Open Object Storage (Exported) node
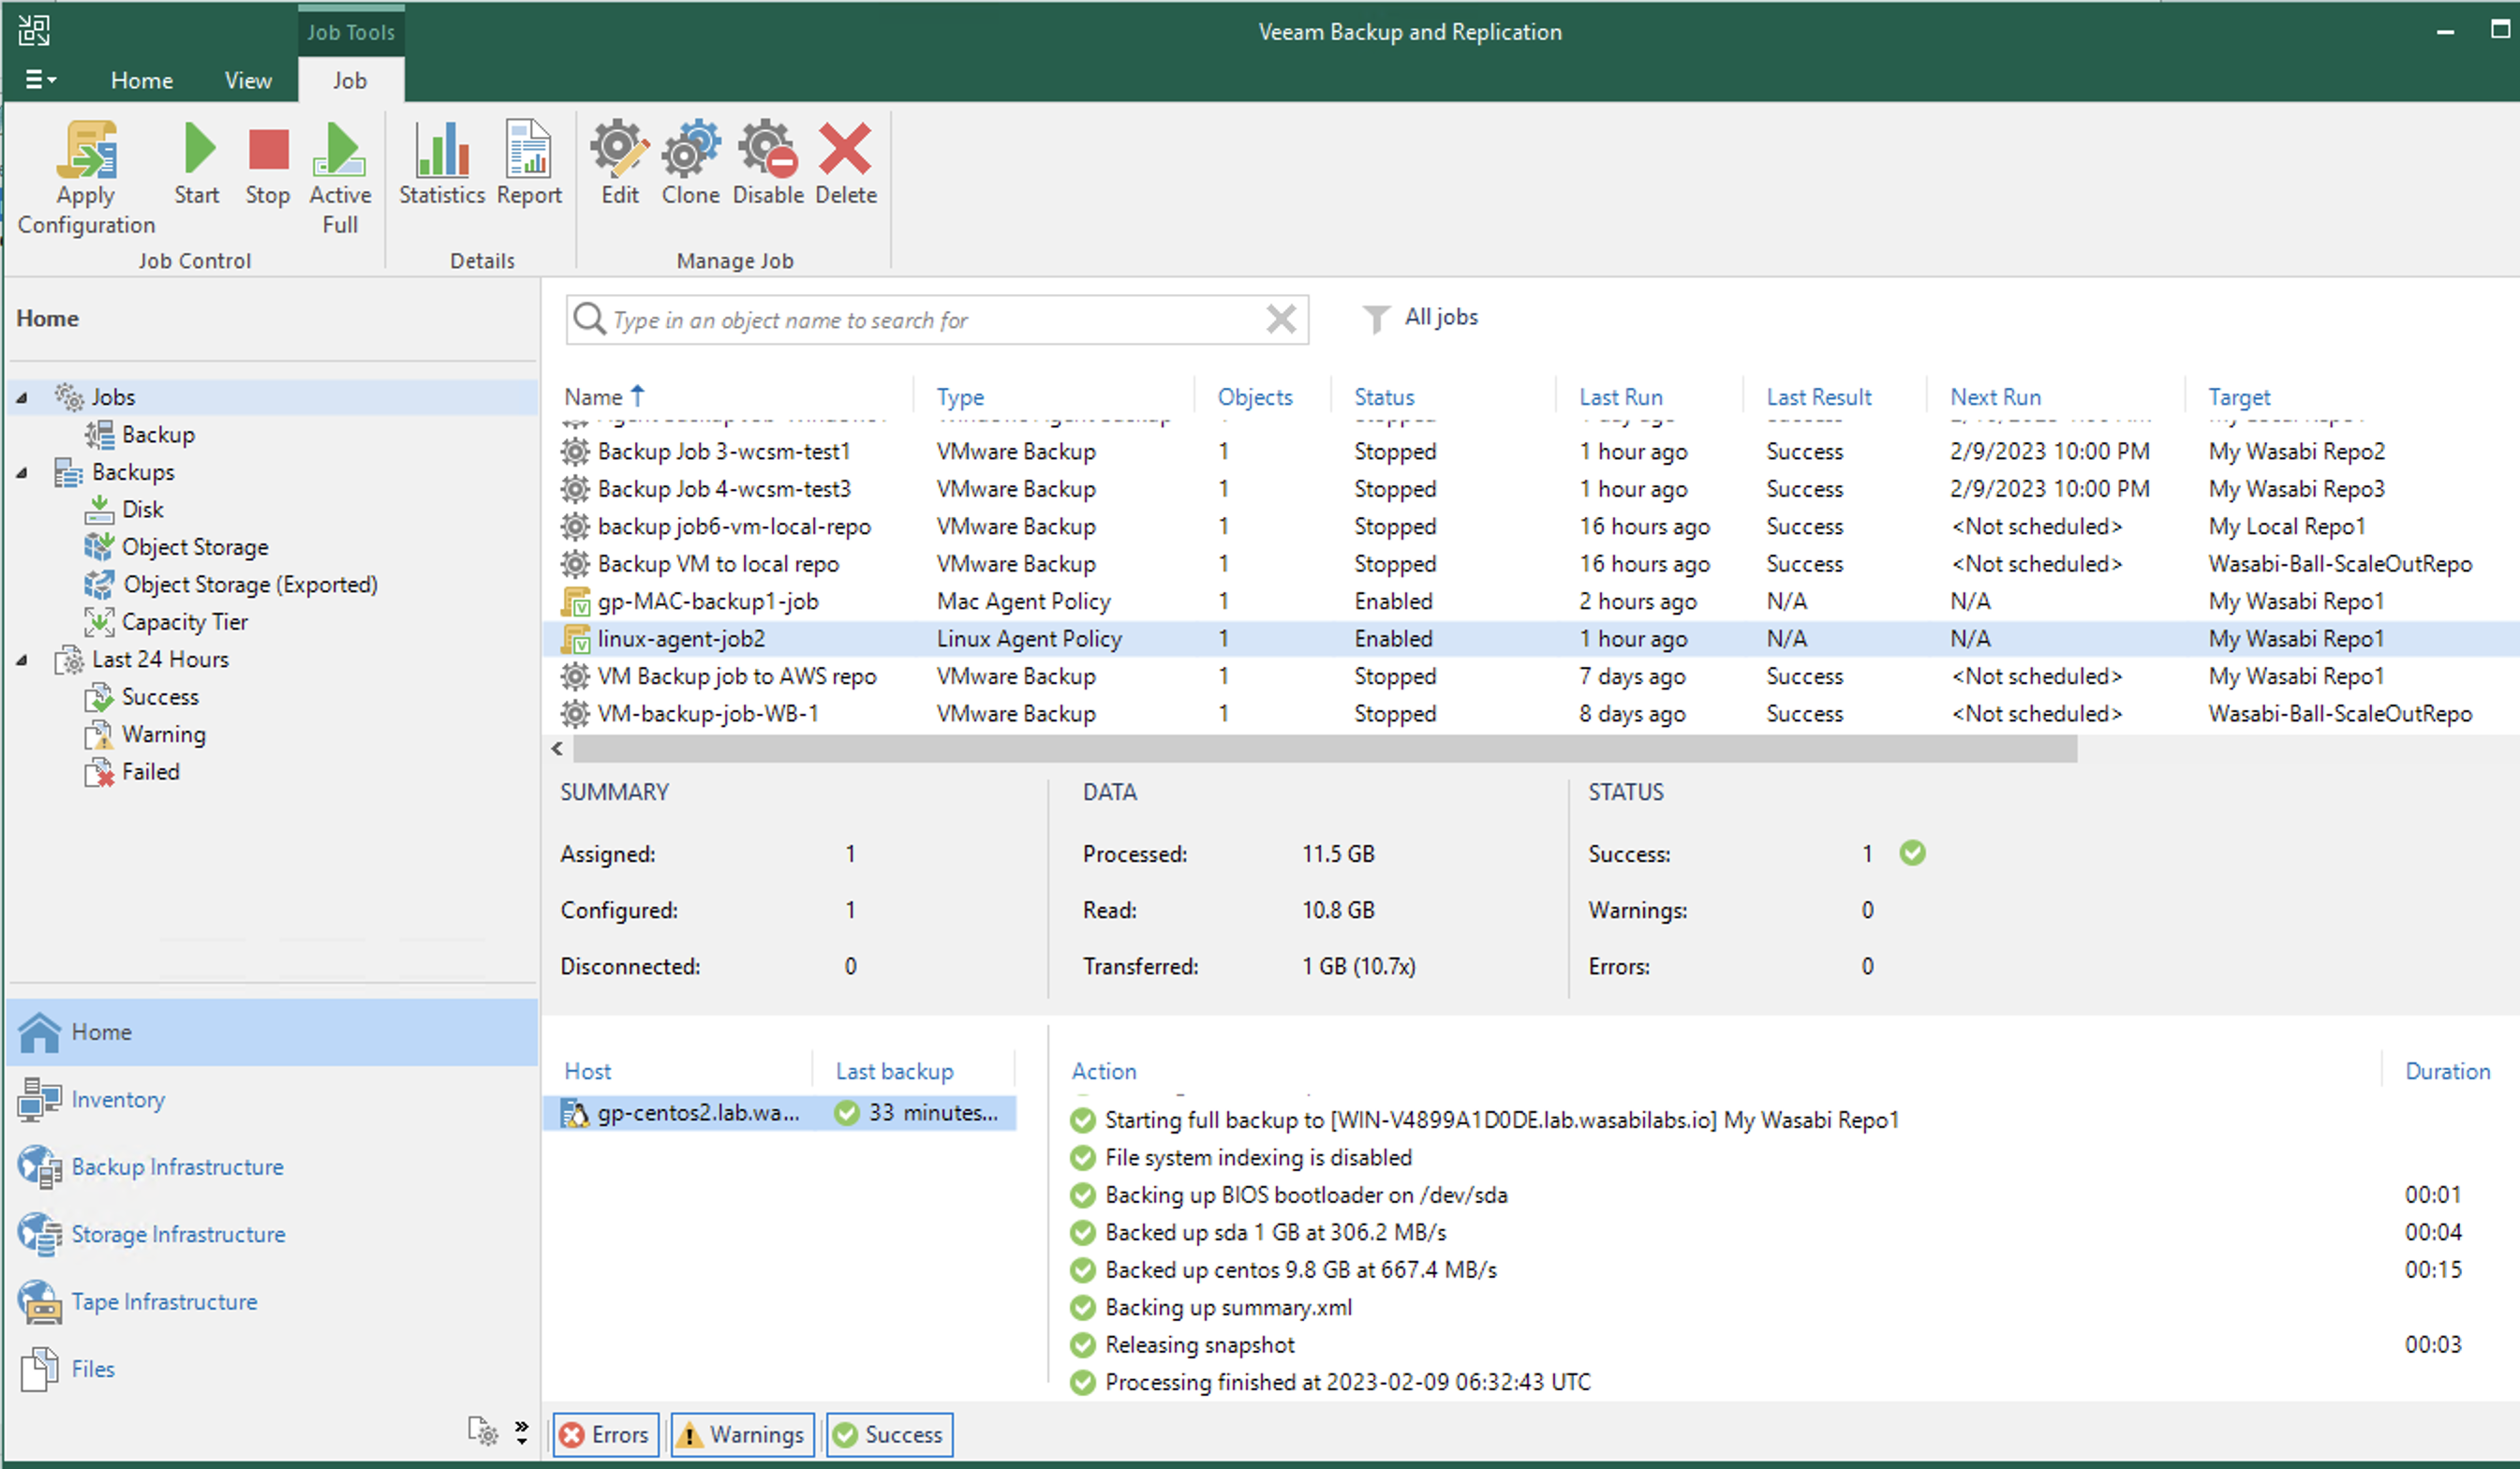Viewport: 2520px width, 1469px height. point(231,585)
